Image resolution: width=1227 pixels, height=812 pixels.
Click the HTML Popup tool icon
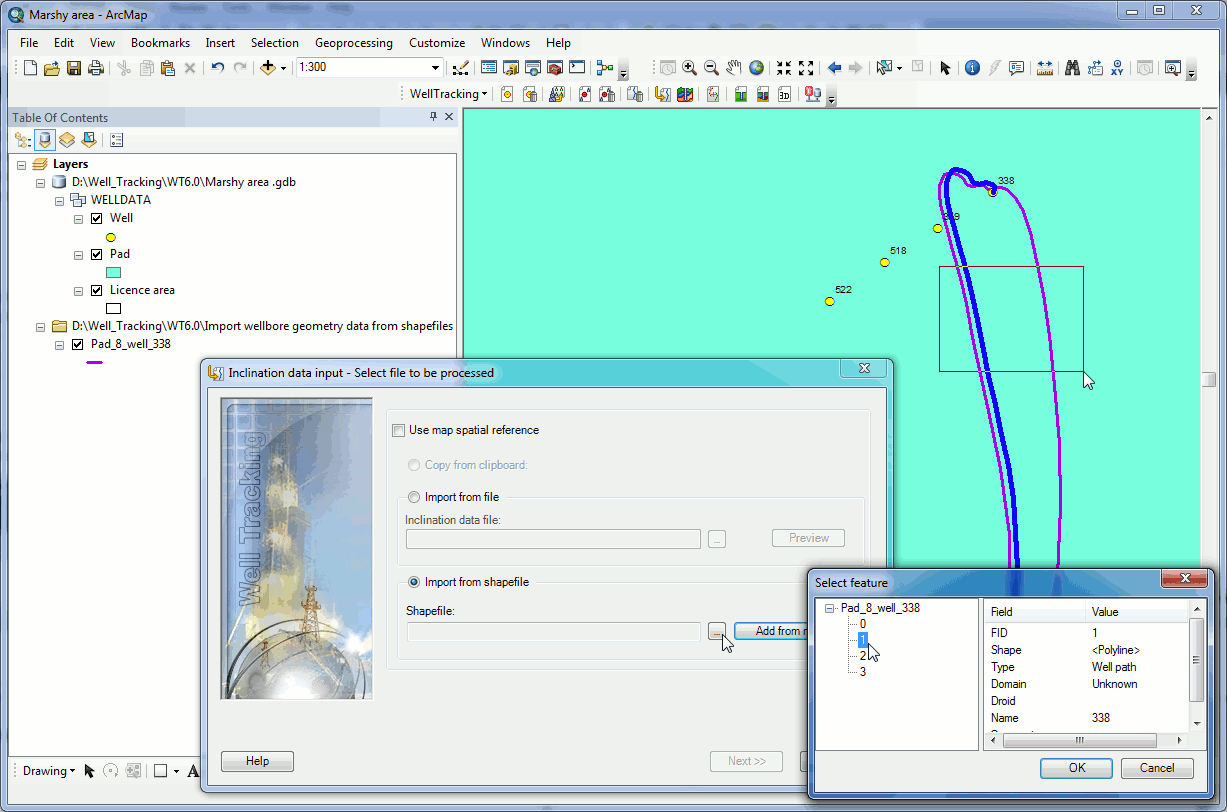pos(1017,68)
